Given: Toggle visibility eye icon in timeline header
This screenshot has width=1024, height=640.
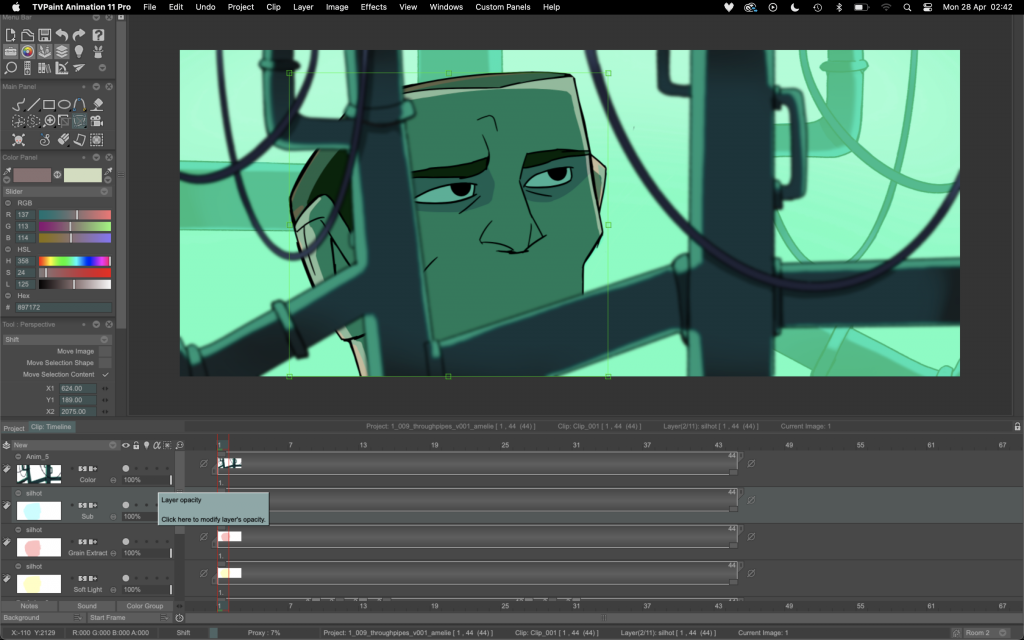Looking at the screenshot, I should pyautogui.click(x=126, y=445).
